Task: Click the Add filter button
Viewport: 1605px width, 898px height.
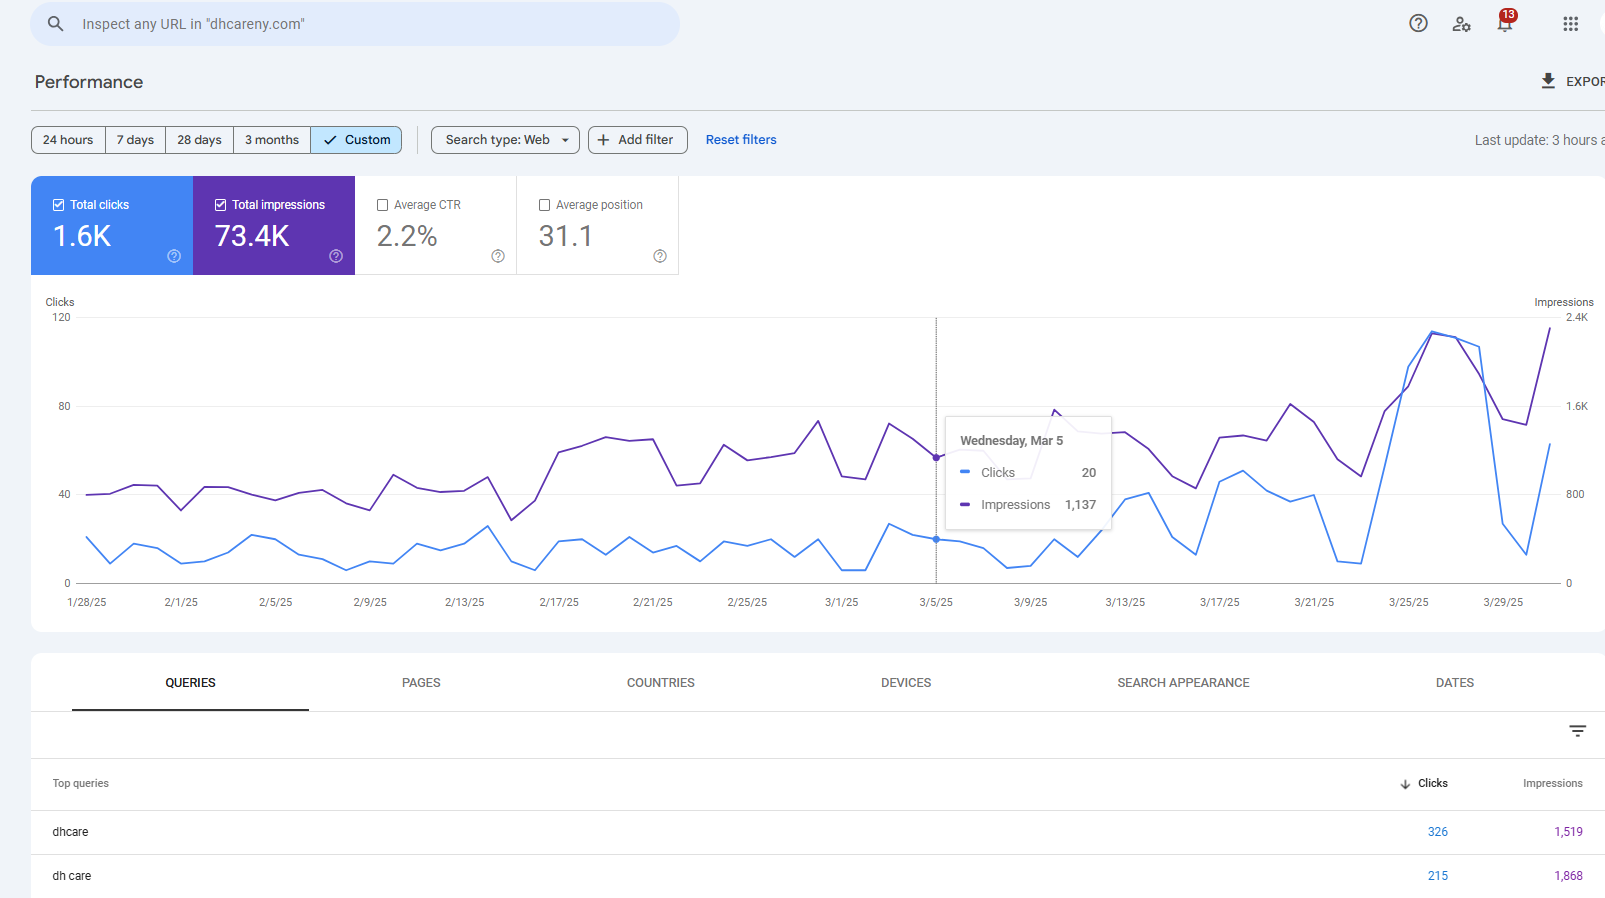Action: (x=637, y=140)
